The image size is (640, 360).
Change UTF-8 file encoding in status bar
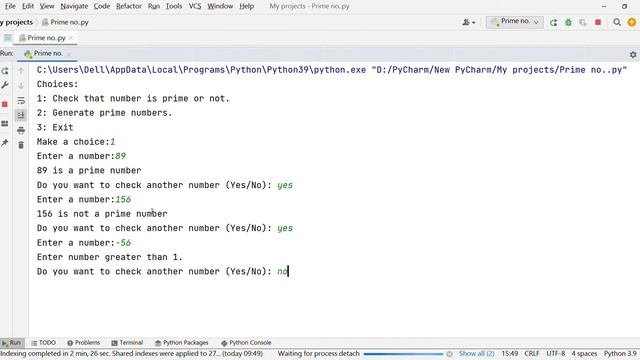(556, 353)
